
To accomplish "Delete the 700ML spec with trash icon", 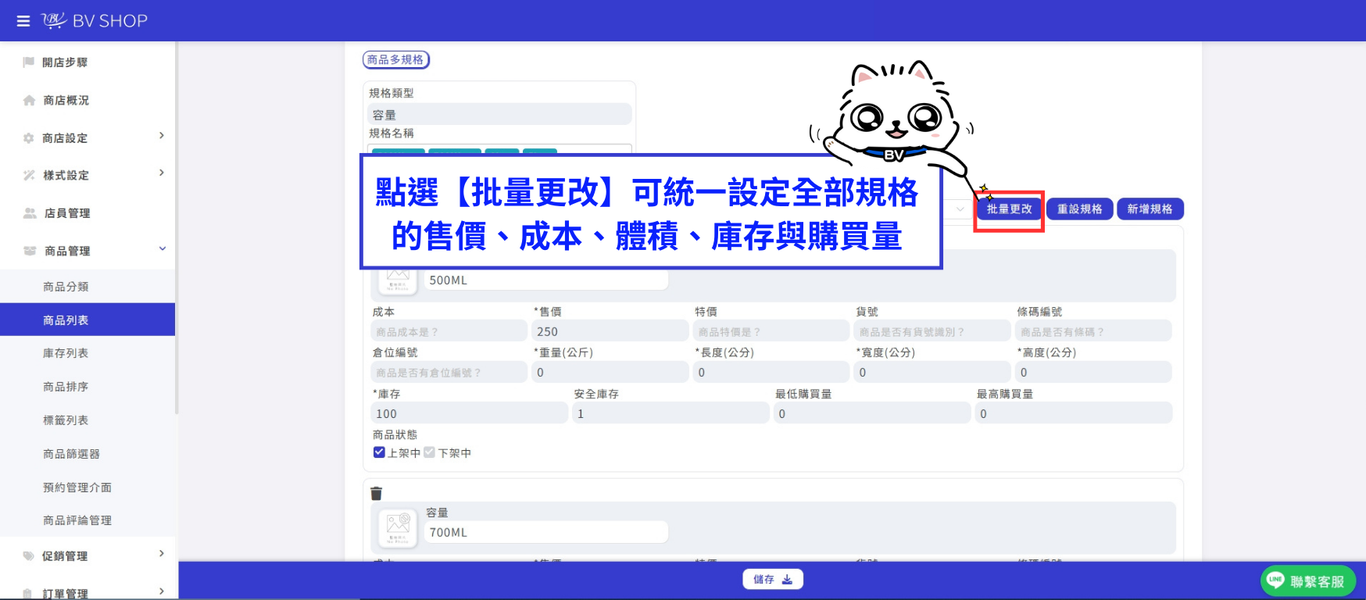I will point(376,493).
